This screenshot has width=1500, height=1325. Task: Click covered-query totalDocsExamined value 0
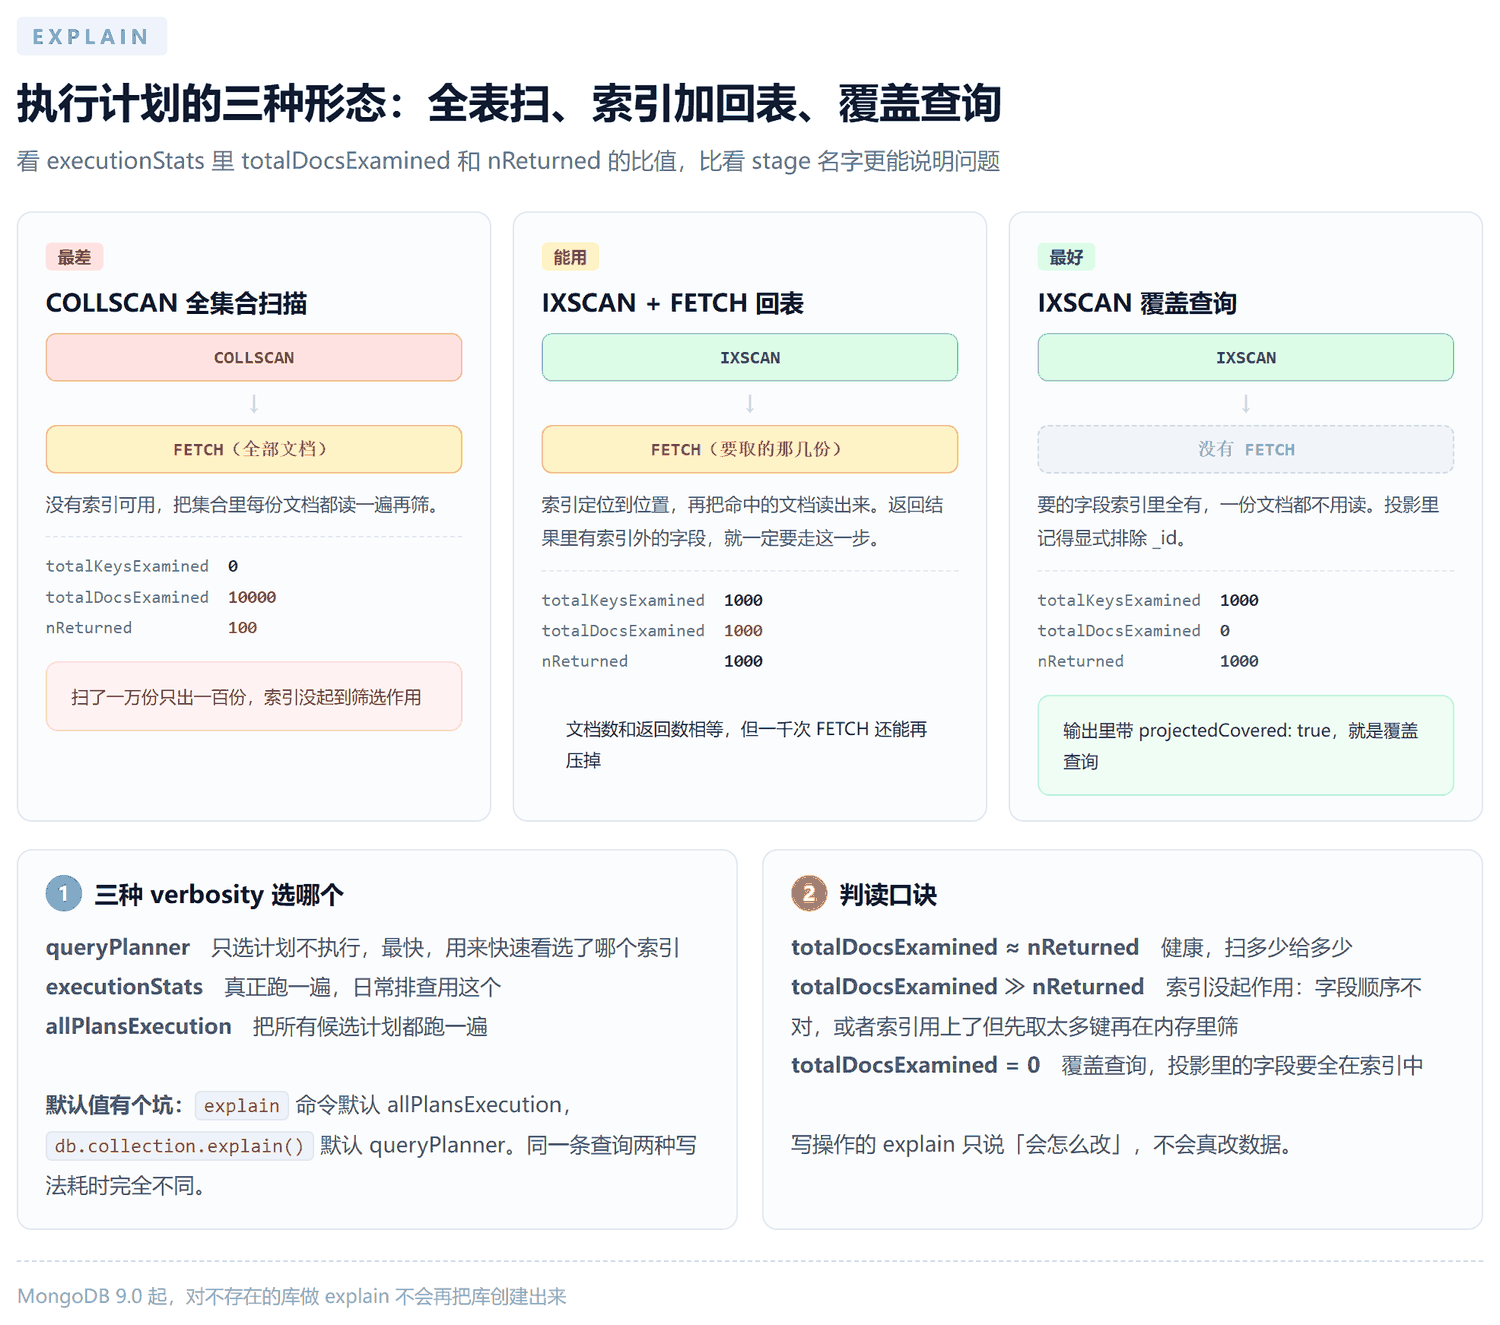pyautogui.click(x=1225, y=631)
